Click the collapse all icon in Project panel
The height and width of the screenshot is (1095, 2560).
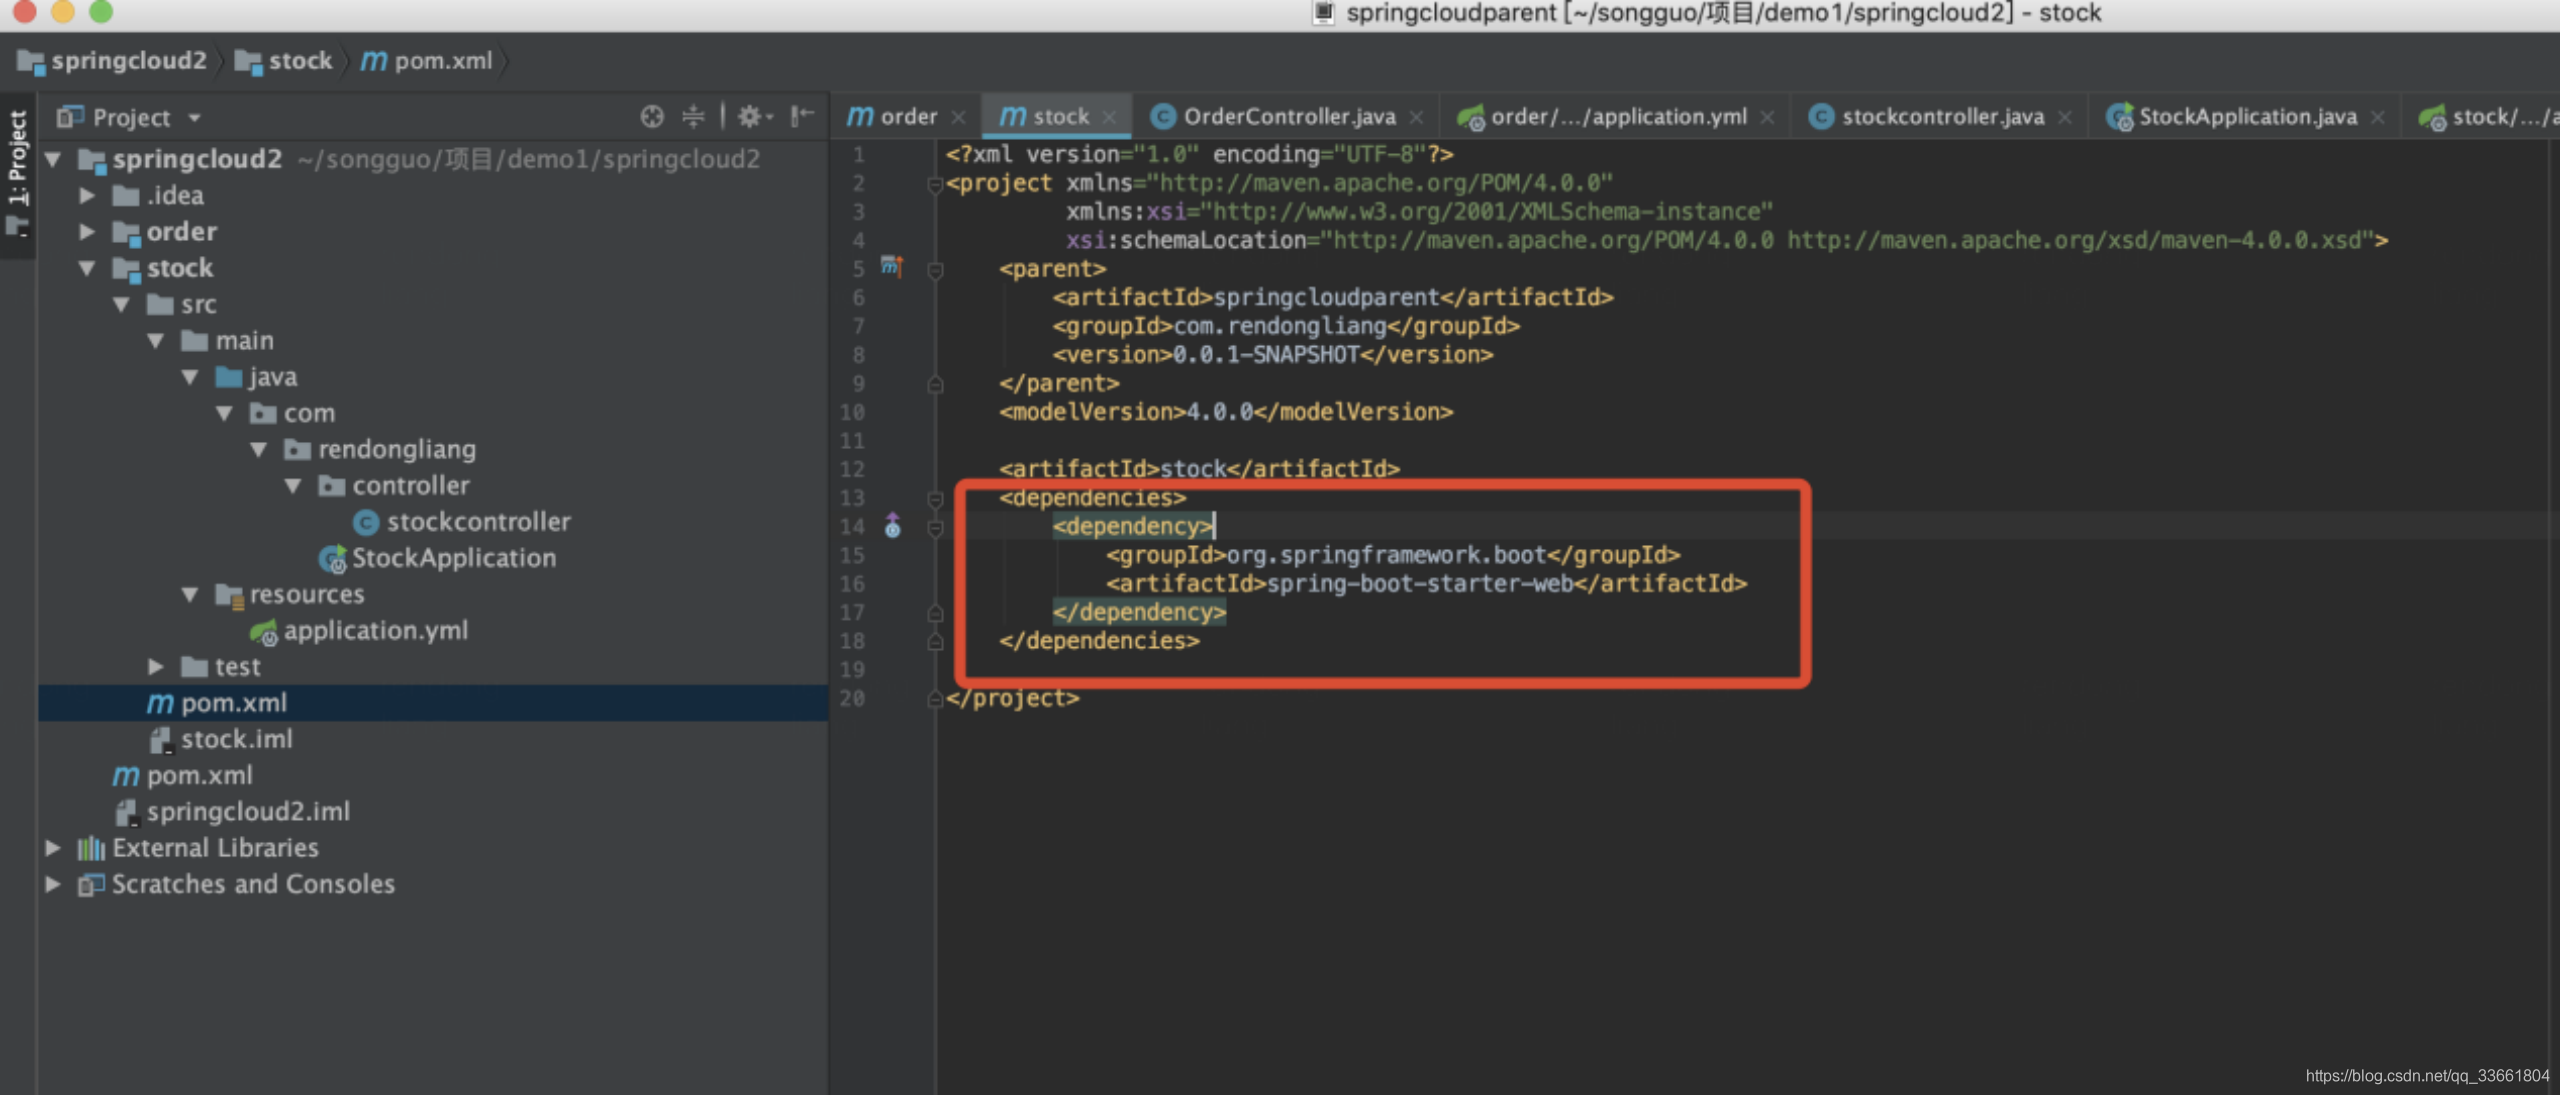(x=693, y=117)
